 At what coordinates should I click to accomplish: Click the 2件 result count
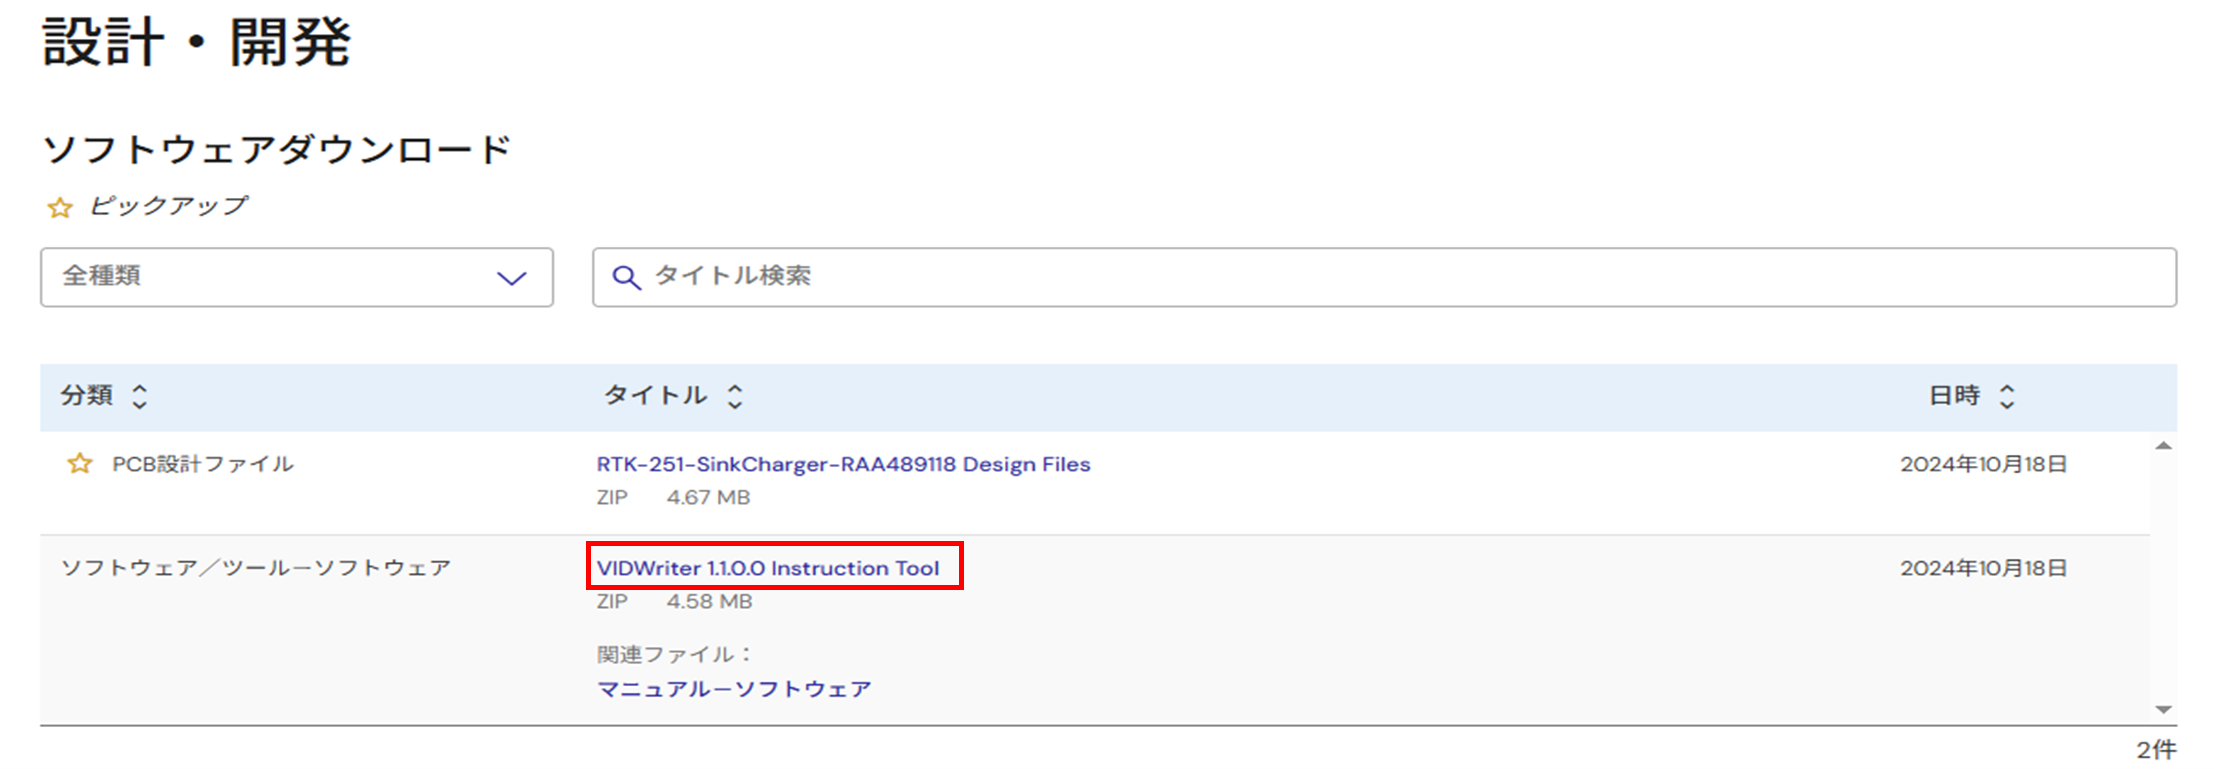click(2156, 749)
